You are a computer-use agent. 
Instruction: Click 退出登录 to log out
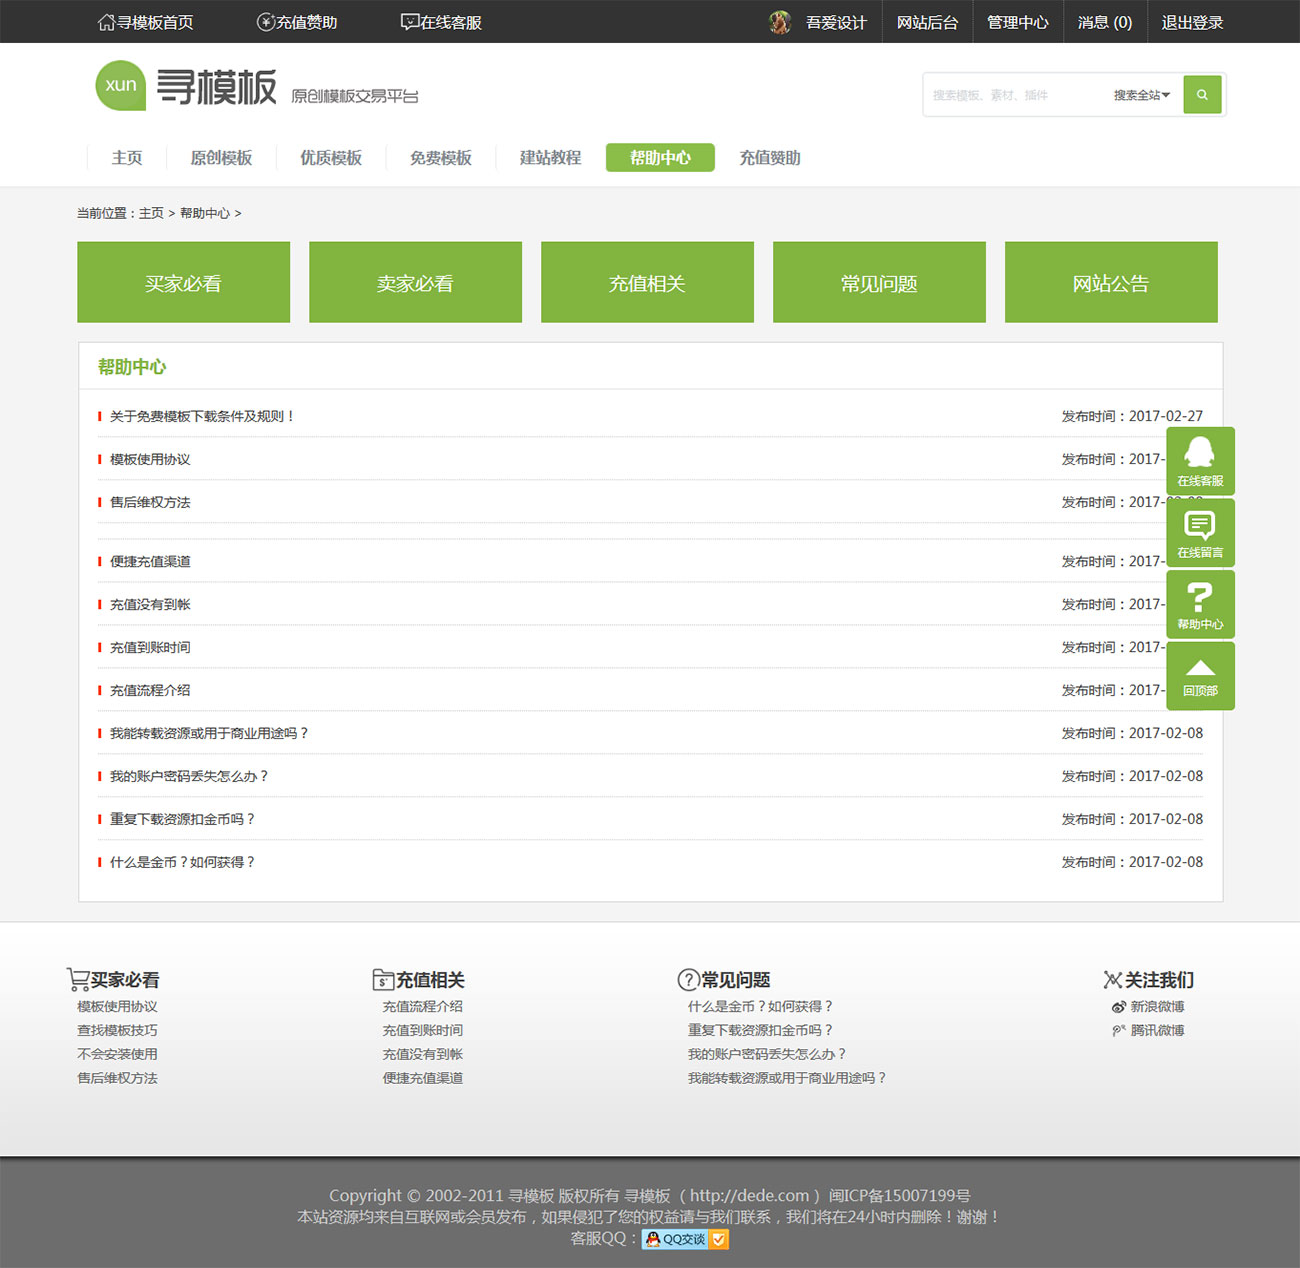tap(1192, 22)
